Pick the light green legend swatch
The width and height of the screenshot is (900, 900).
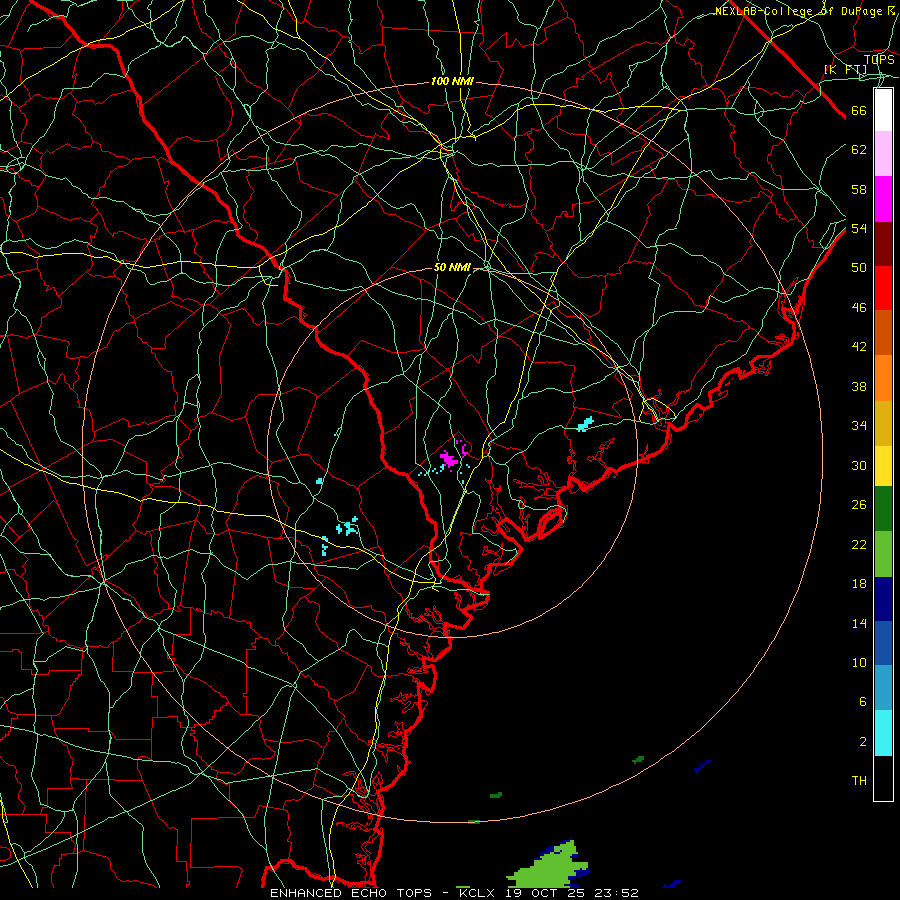(x=883, y=554)
